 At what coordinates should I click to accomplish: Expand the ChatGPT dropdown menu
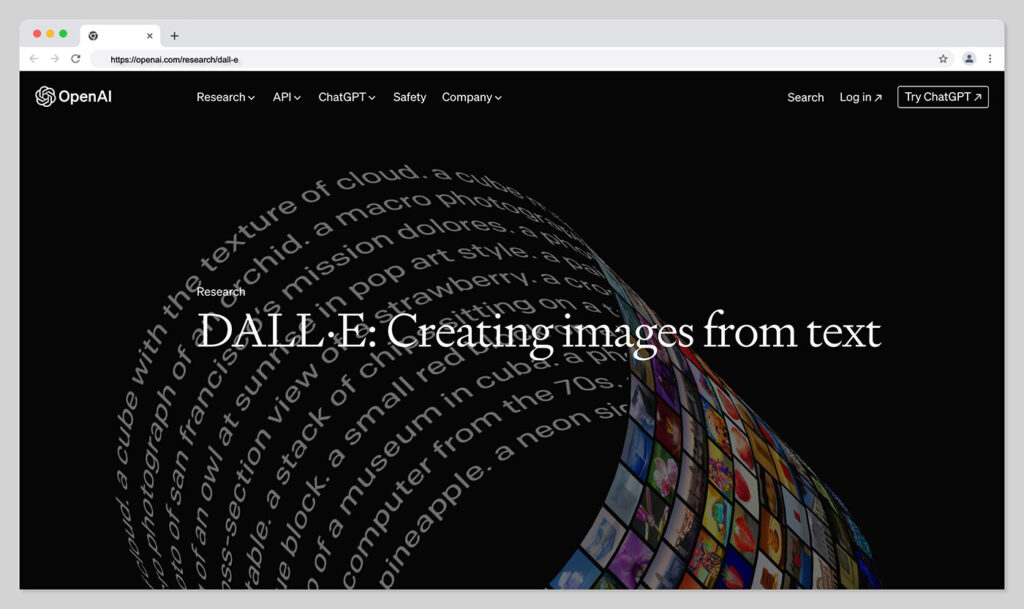click(346, 97)
